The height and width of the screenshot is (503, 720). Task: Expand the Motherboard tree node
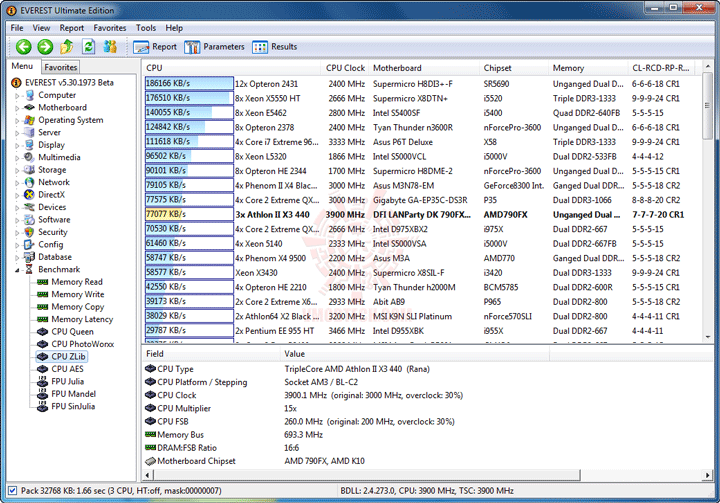(x=17, y=108)
